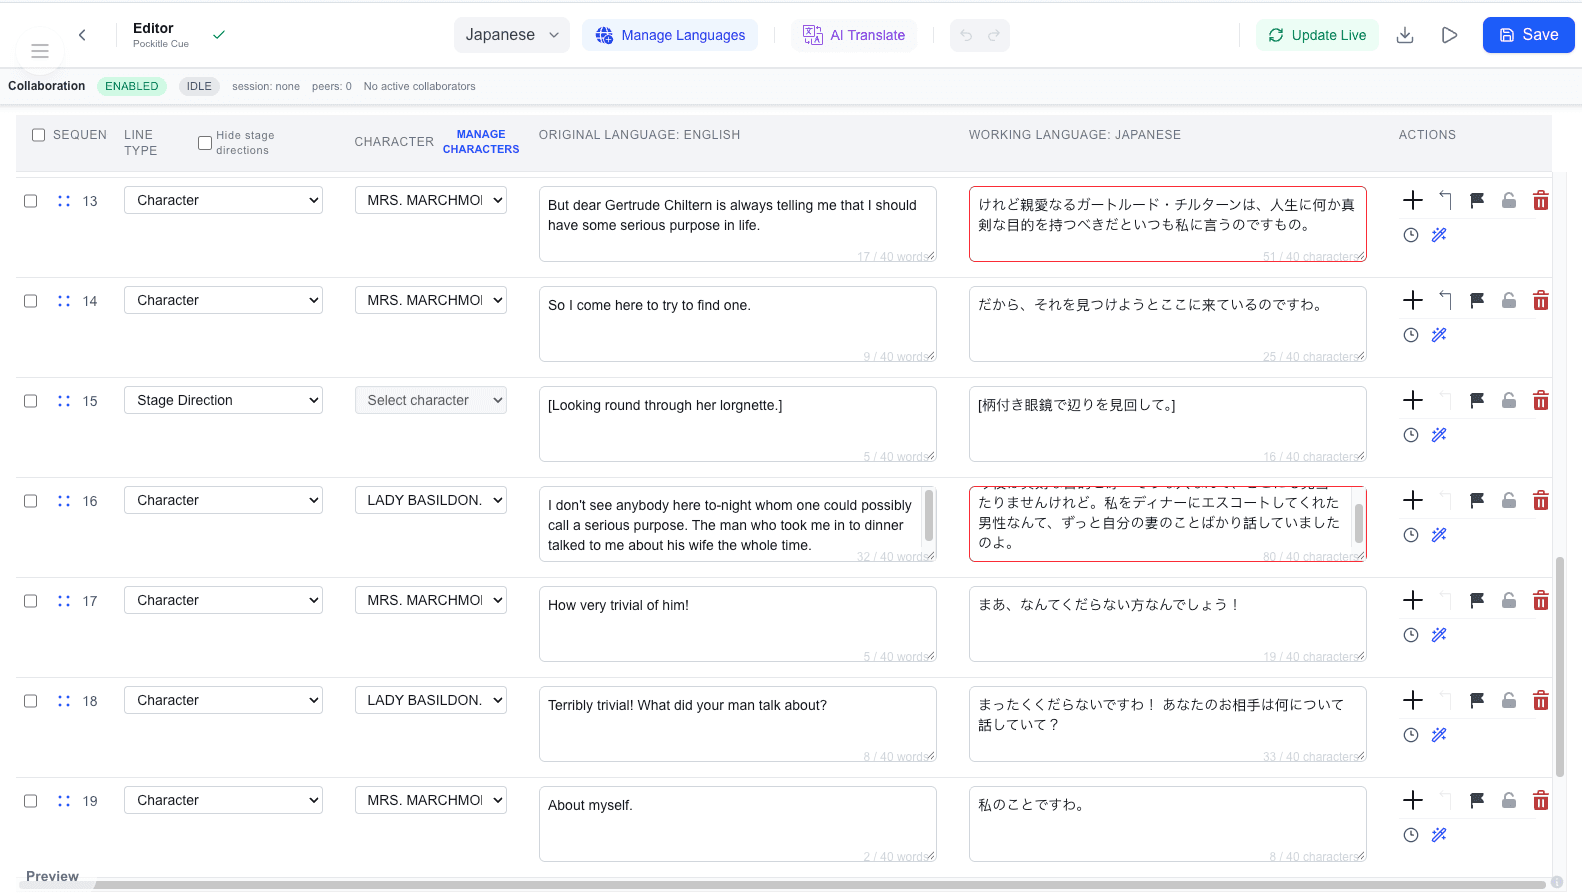Delete row 13 with the trash icon
1582x896 pixels.
[x=1541, y=200]
